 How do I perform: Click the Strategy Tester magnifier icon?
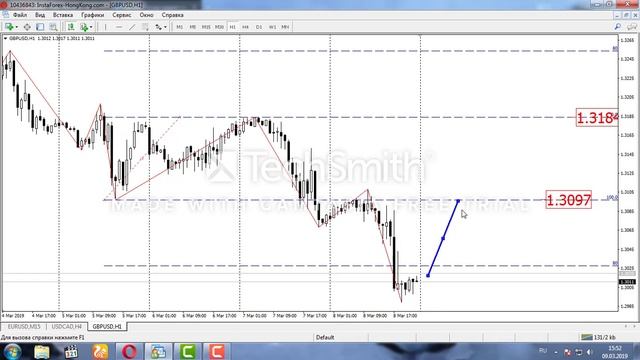53,27
